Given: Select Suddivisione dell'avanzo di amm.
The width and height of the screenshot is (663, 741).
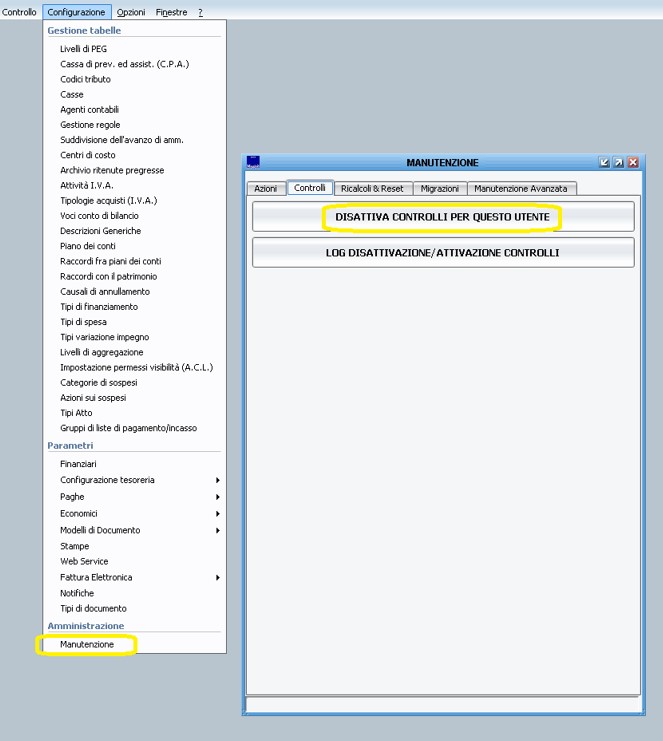Looking at the screenshot, I should [122, 140].
